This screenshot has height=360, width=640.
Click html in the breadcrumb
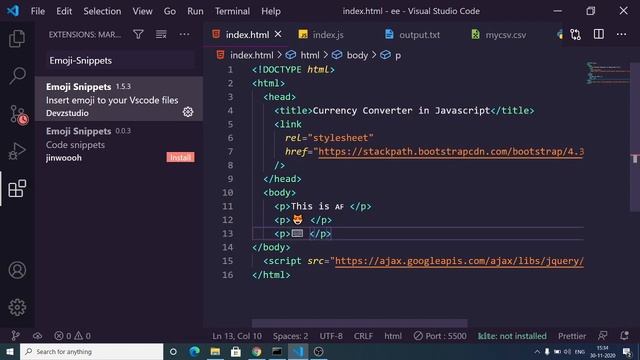click(310, 55)
